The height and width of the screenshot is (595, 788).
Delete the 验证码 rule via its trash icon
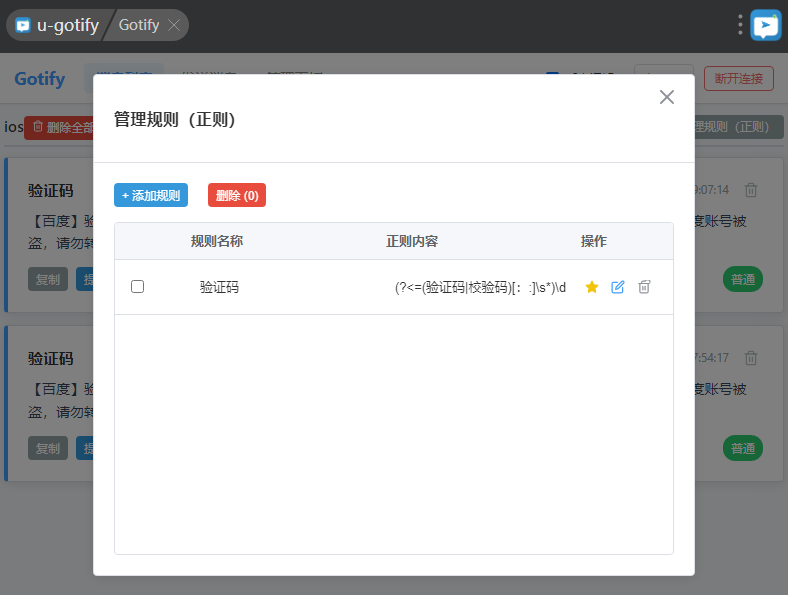click(645, 287)
